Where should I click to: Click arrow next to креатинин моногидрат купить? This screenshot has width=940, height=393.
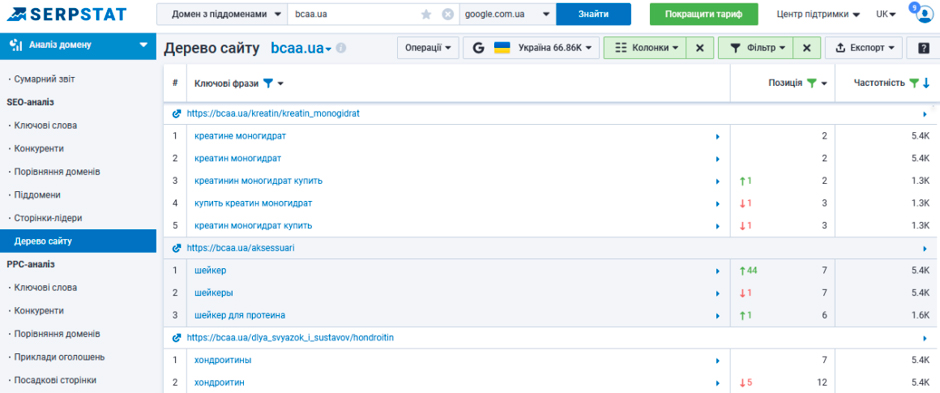click(717, 181)
